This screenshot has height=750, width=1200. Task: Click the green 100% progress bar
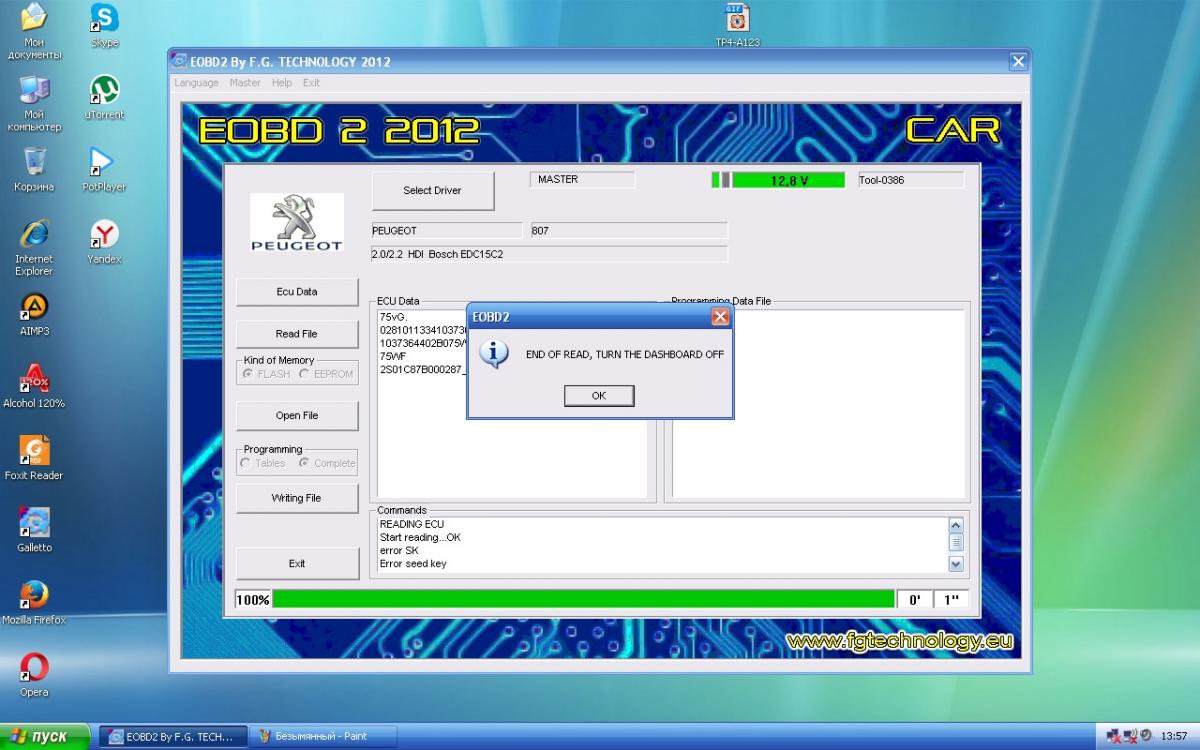coord(583,599)
